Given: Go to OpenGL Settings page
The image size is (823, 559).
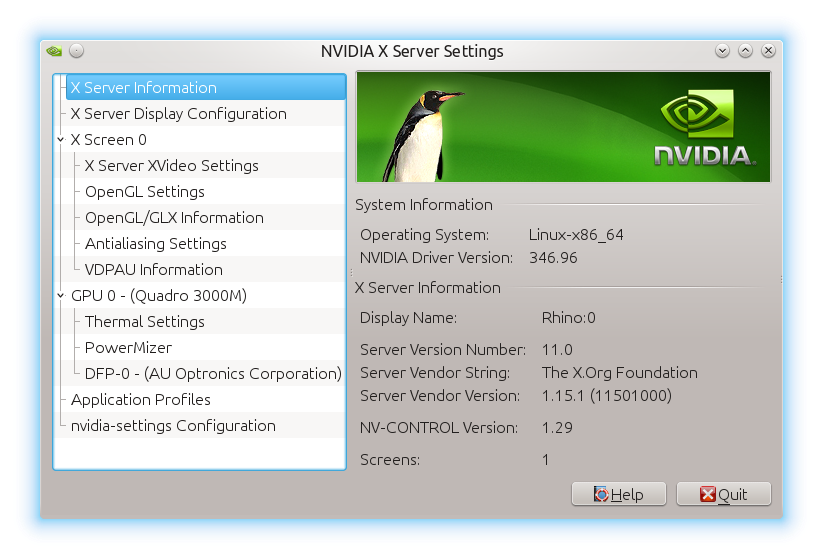Looking at the screenshot, I should tap(145, 192).
